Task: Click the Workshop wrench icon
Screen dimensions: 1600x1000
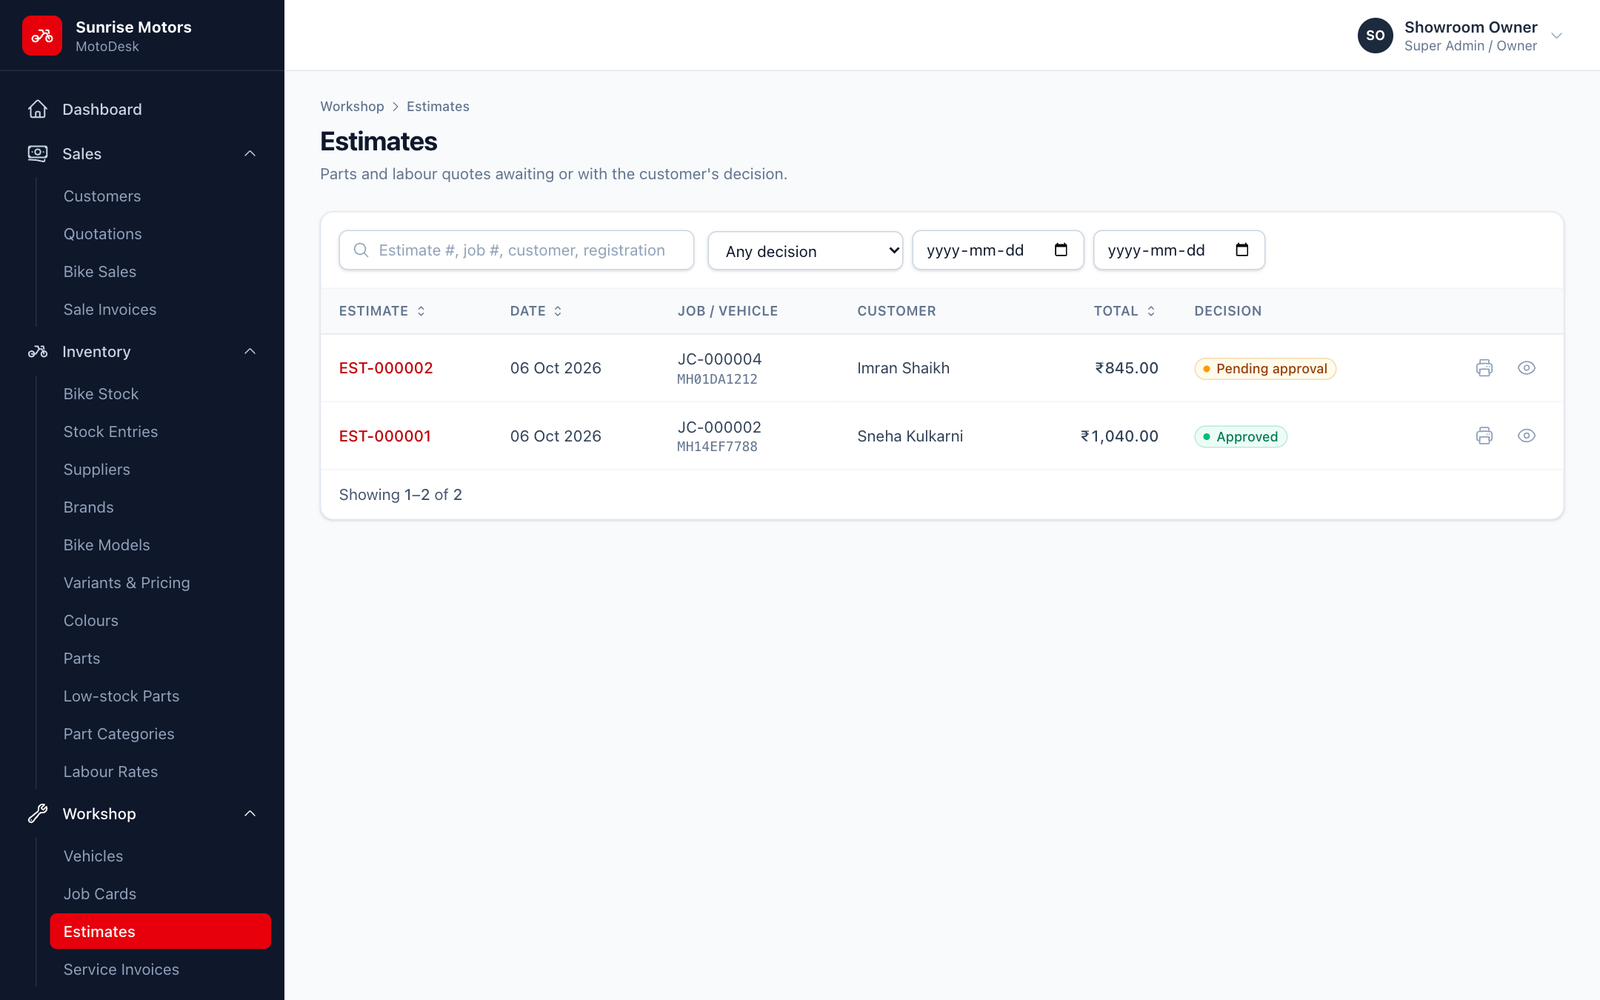Action: [x=38, y=813]
